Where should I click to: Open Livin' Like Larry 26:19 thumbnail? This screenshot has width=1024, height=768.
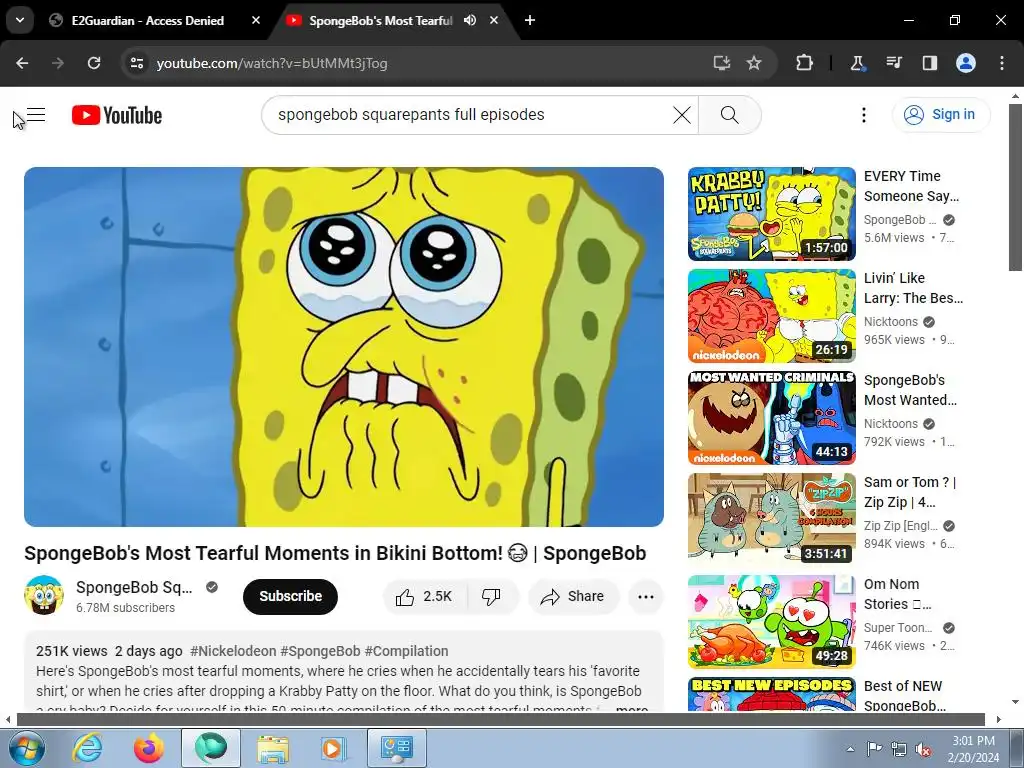click(x=771, y=316)
